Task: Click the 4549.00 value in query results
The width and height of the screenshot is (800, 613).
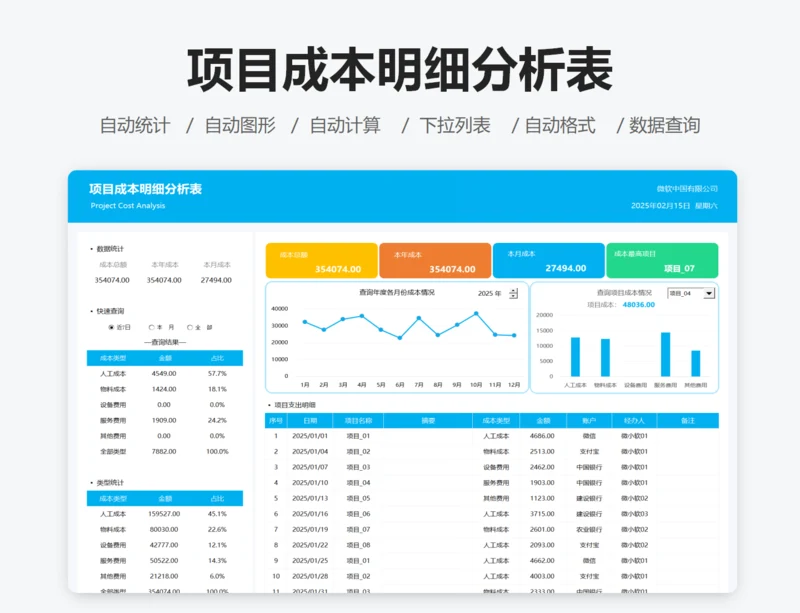Action: click(x=164, y=374)
